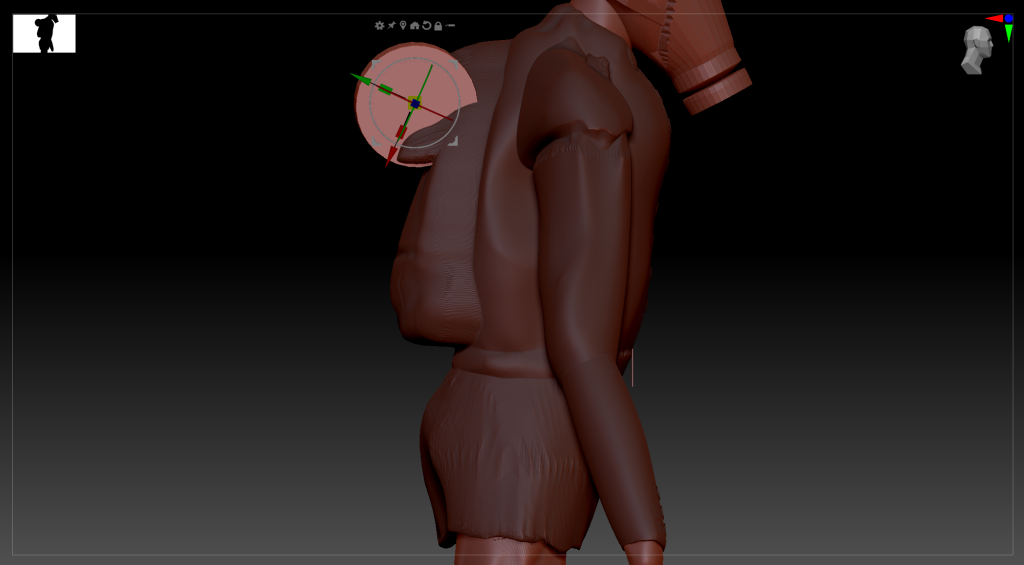Click the gizmo Sticky Mode pin icon
1024x565 pixels.
392,26
